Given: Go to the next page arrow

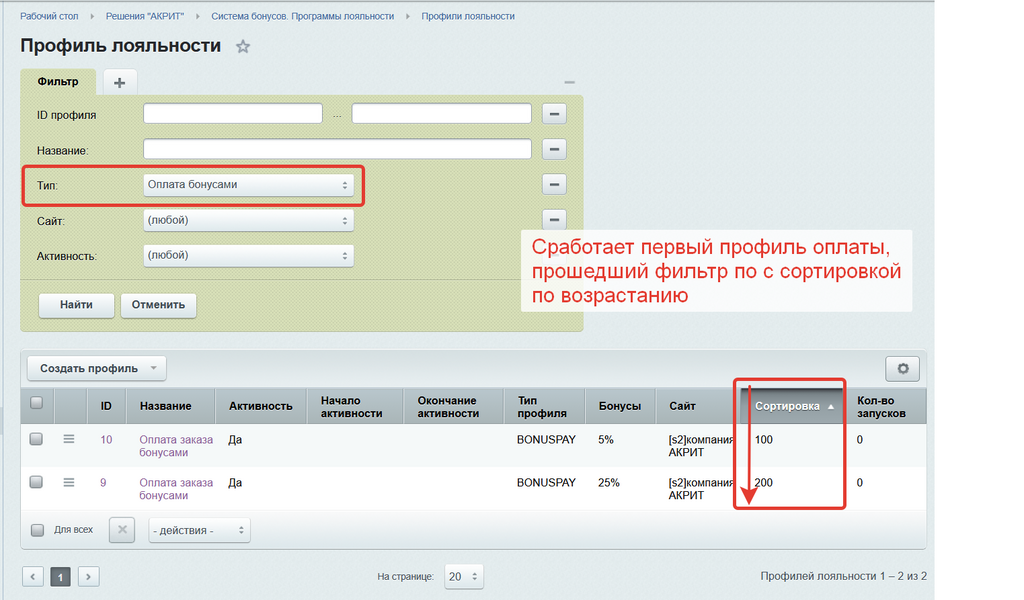Looking at the screenshot, I should click(x=89, y=577).
